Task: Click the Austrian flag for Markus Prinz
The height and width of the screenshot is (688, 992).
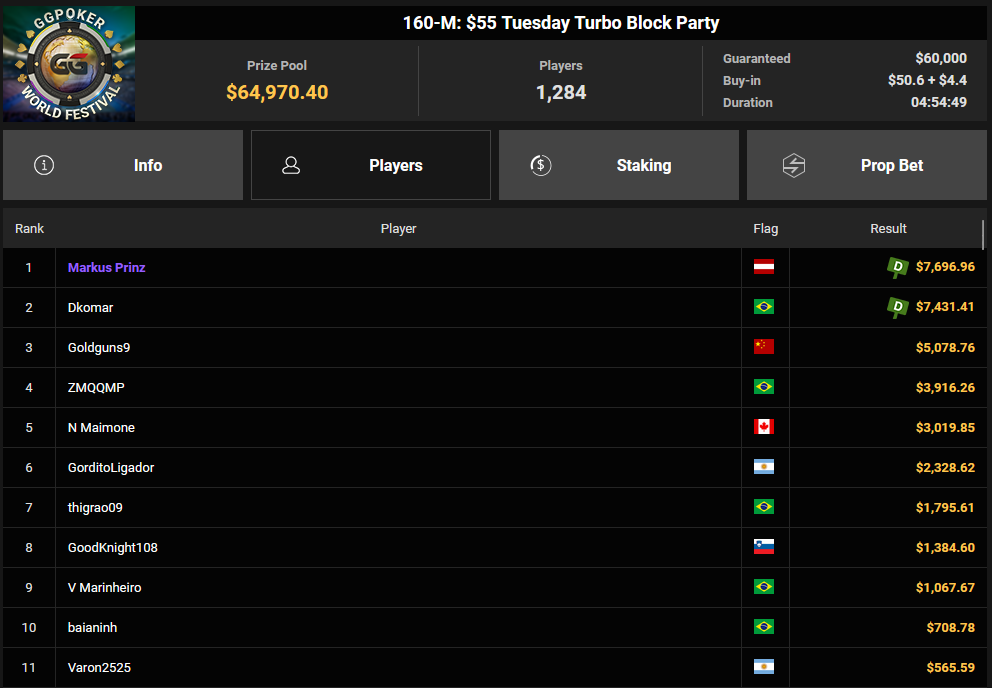Action: pos(764,267)
